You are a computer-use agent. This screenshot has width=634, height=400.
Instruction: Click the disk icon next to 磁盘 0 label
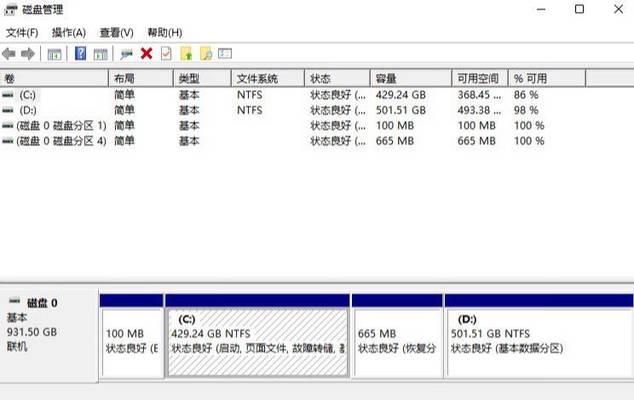[x=15, y=301]
